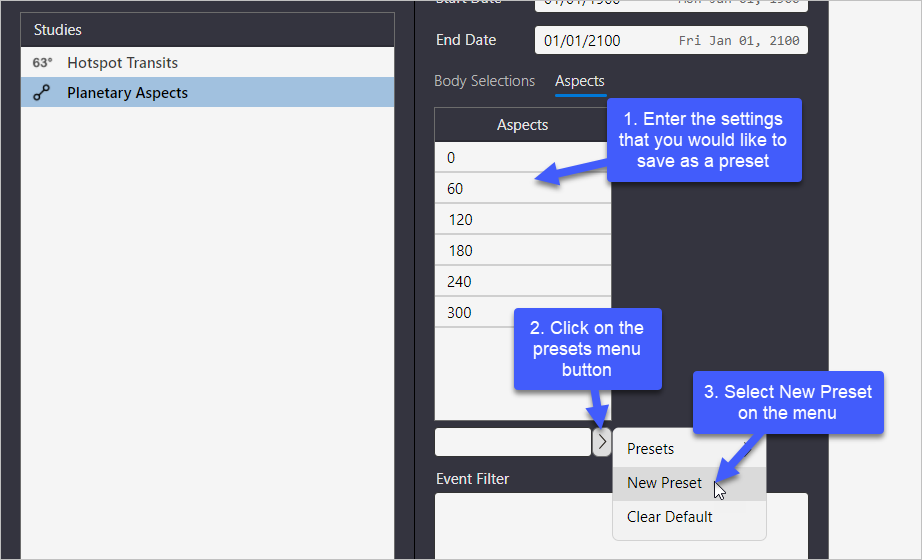Switch to Body Selections tab
The width and height of the screenshot is (922, 560).
pyautogui.click(x=485, y=81)
